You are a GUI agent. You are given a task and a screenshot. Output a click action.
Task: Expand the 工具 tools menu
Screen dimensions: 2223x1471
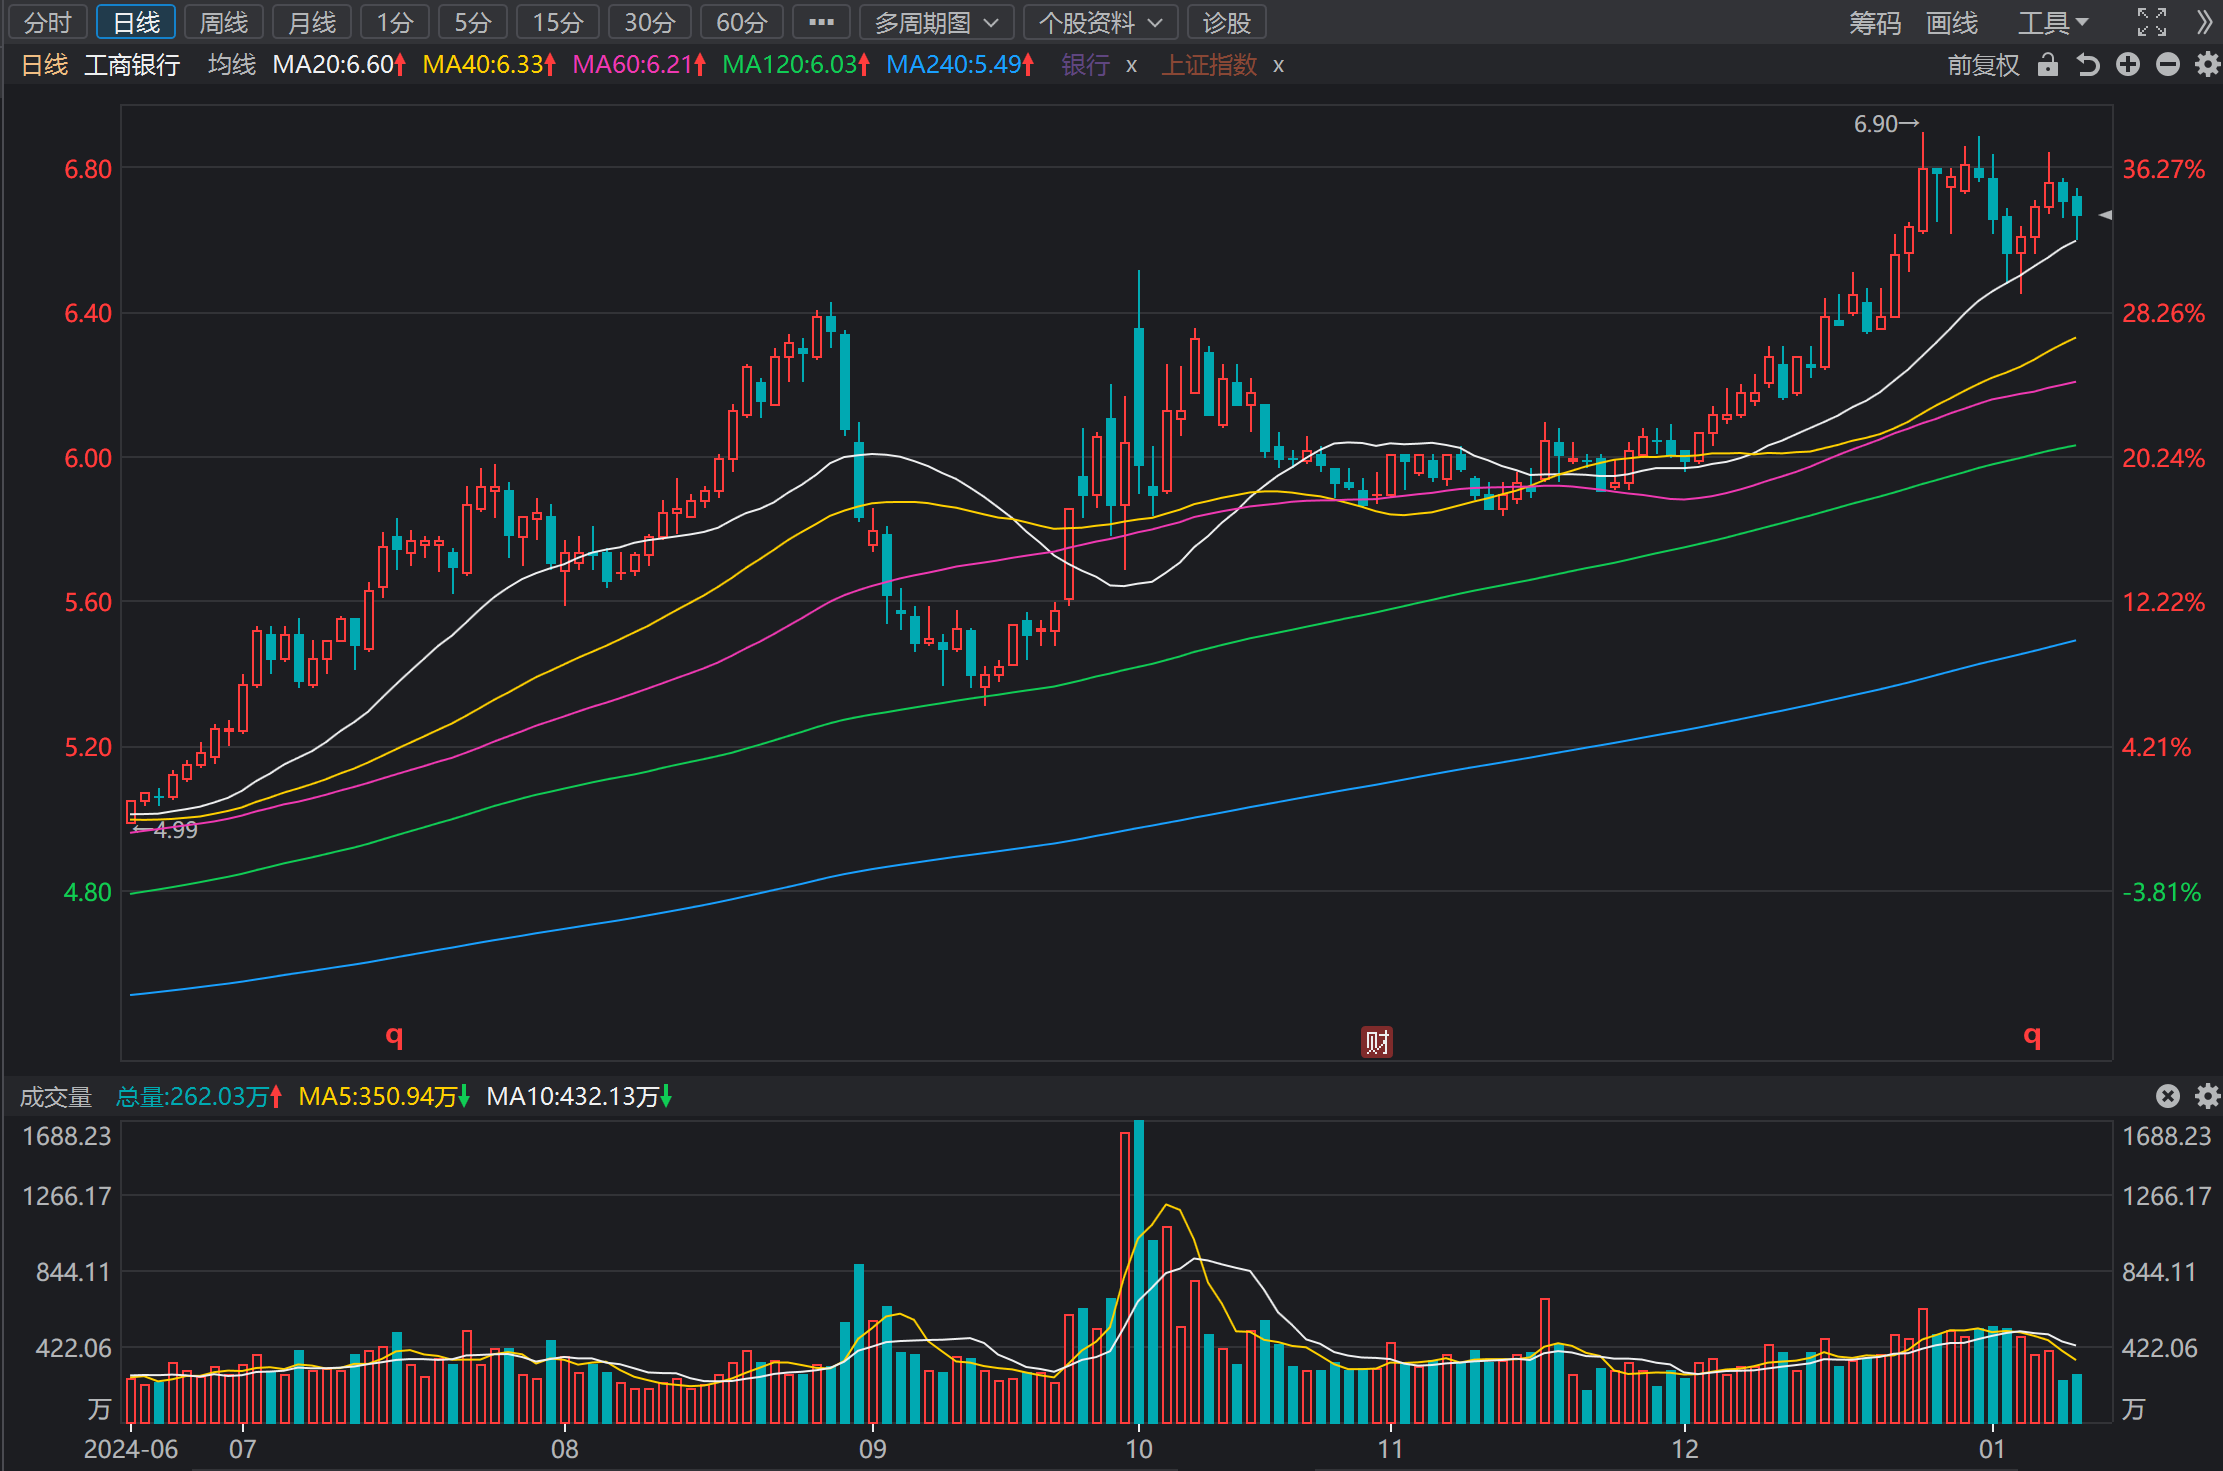tap(2053, 22)
